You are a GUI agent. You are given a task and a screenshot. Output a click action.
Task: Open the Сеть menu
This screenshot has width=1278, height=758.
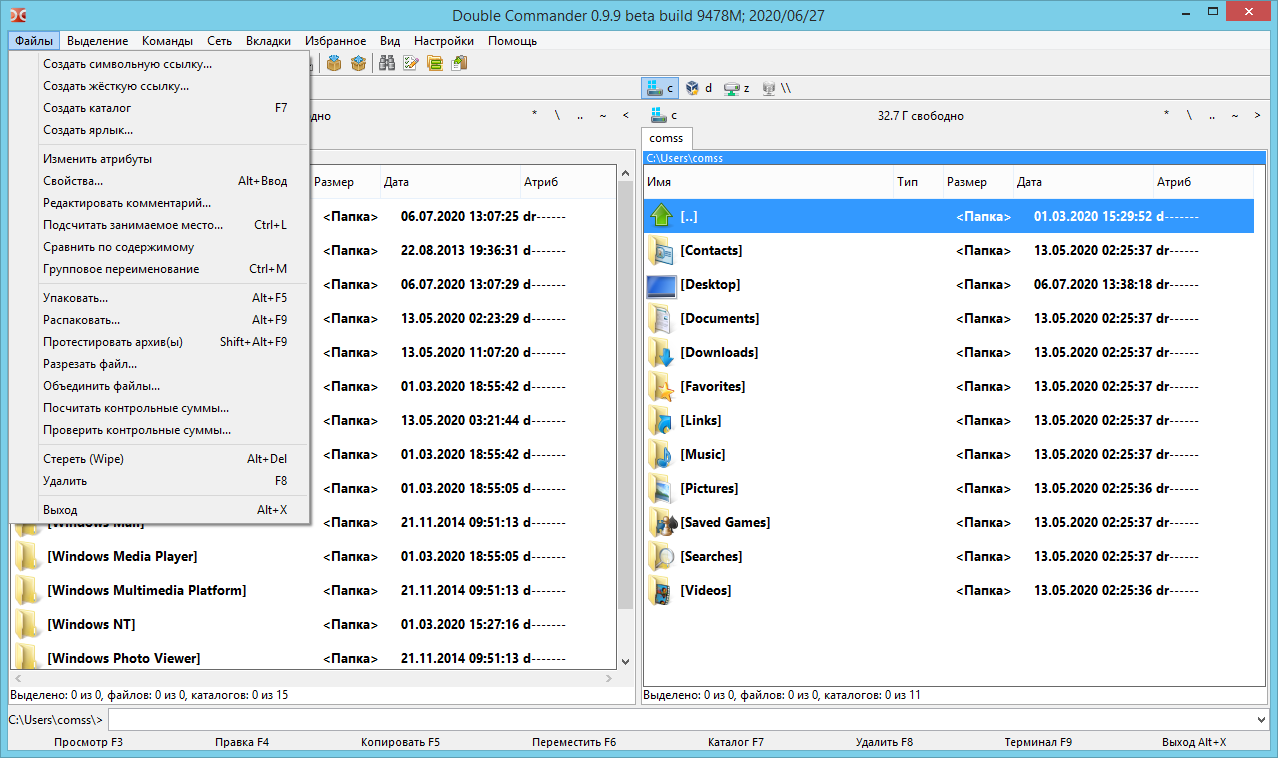tap(220, 41)
